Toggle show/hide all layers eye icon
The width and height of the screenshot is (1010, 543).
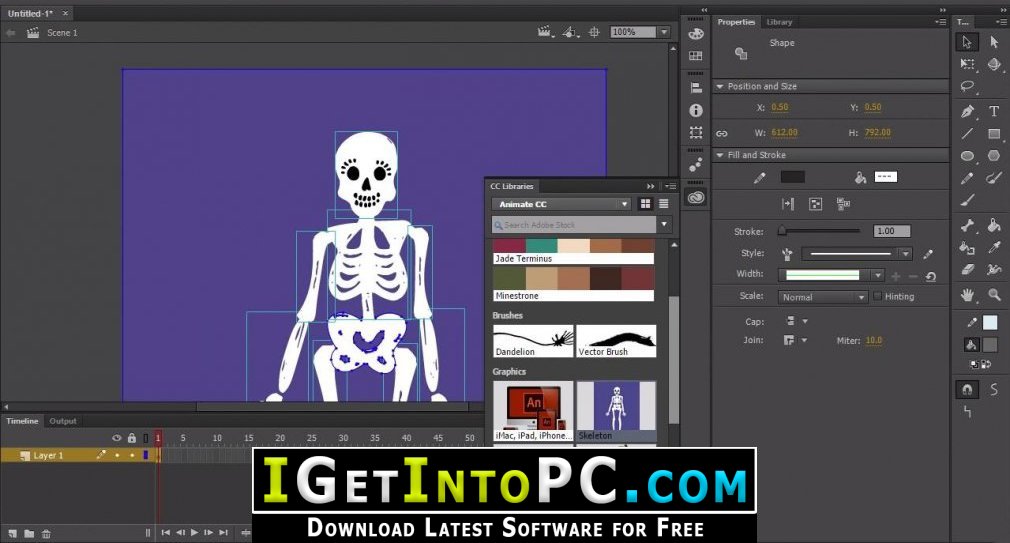pyautogui.click(x=117, y=438)
